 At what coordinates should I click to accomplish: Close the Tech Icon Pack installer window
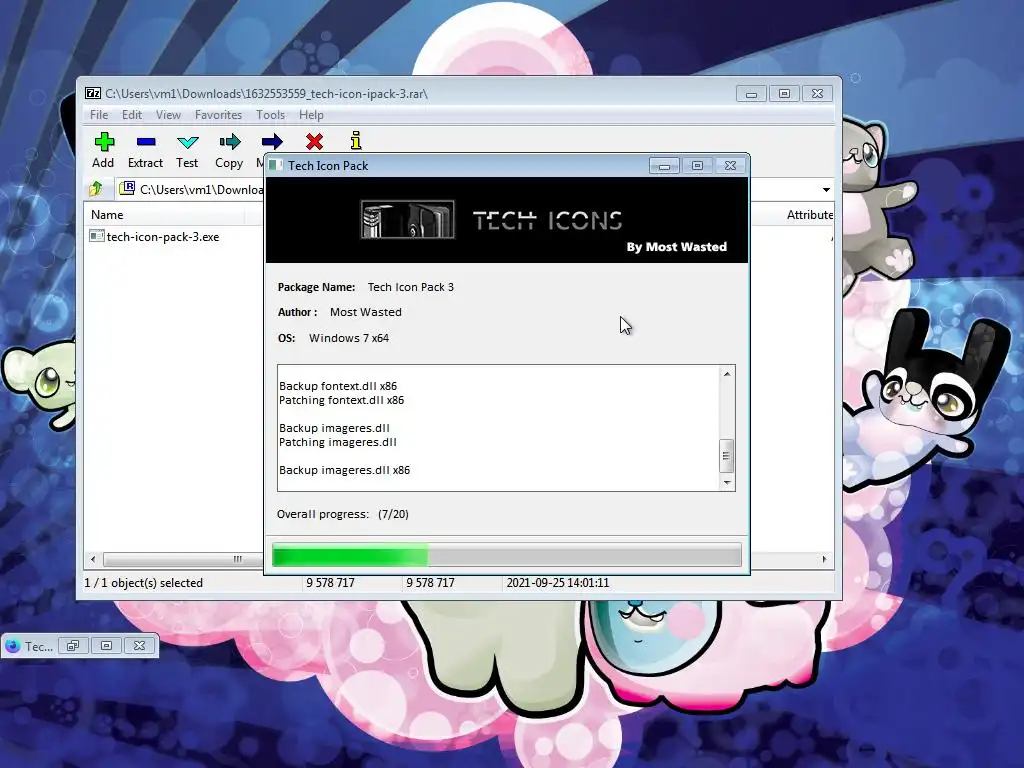pos(731,166)
